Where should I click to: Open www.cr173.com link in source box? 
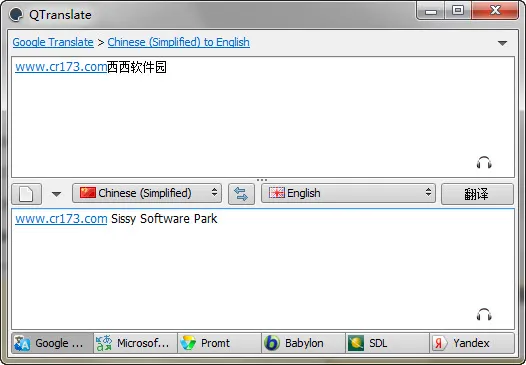click(x=61, y=67)
